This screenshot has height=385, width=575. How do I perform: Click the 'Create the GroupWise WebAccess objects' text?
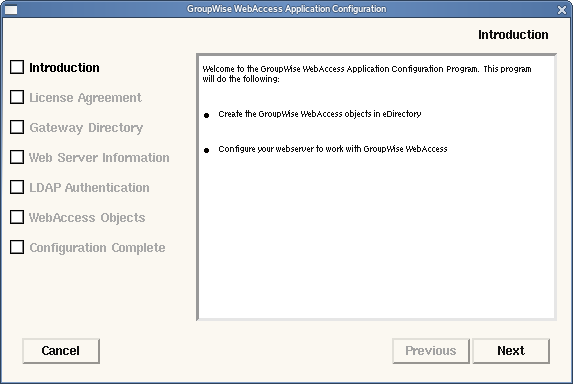(319, 114)
